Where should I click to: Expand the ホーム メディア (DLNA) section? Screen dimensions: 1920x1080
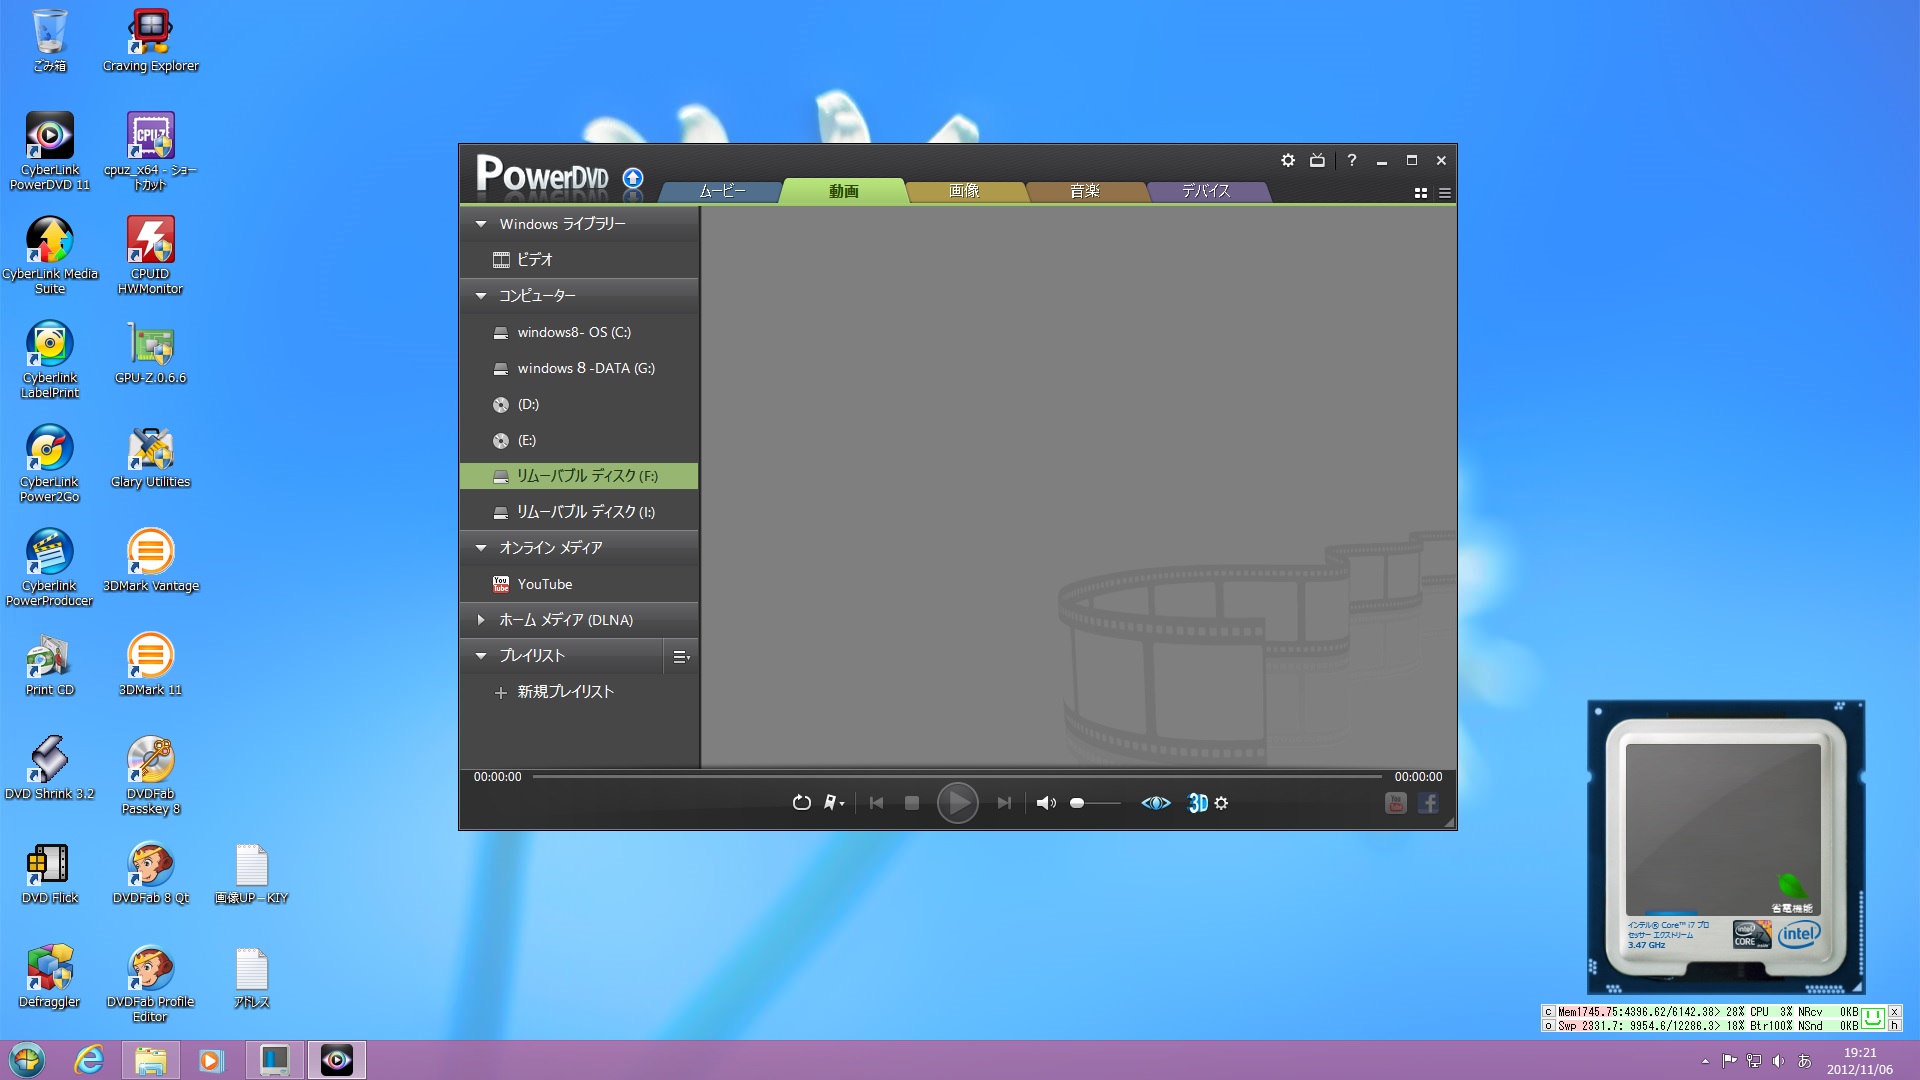(x=481, y=620)
